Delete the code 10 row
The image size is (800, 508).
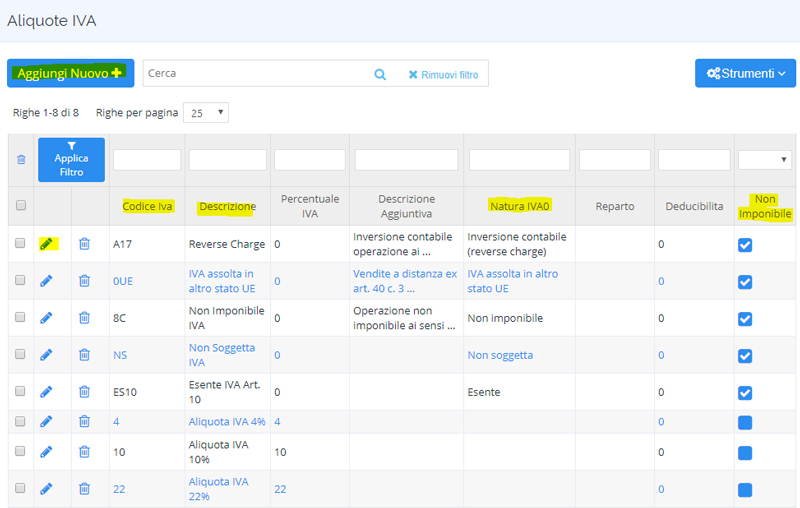pos(84,452)
